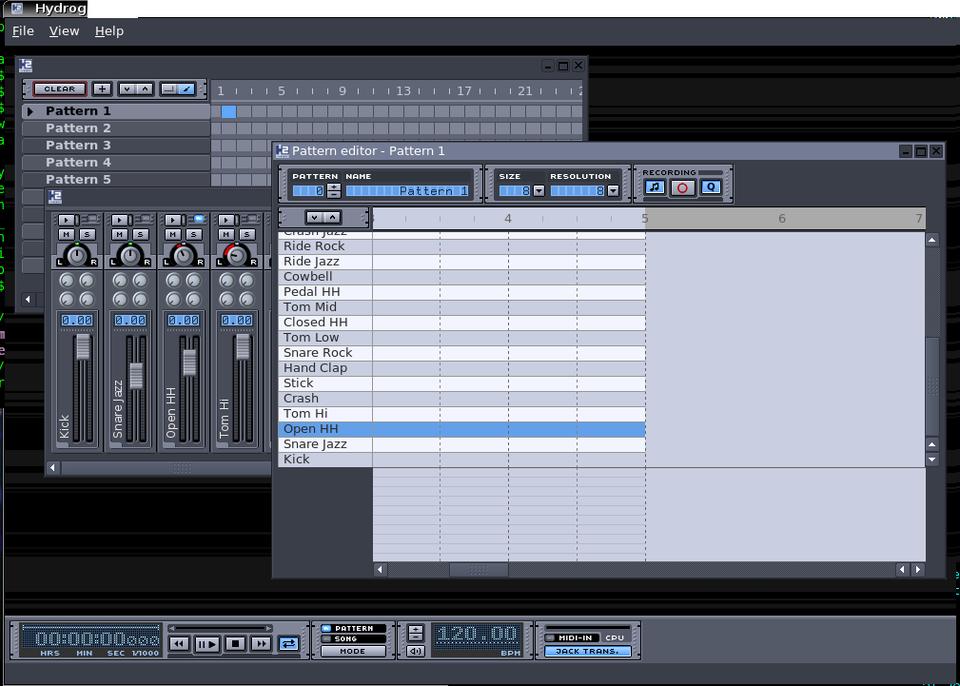Open the View menu
960x686 pixels.
pyautogui.click(x=64, y=31)
